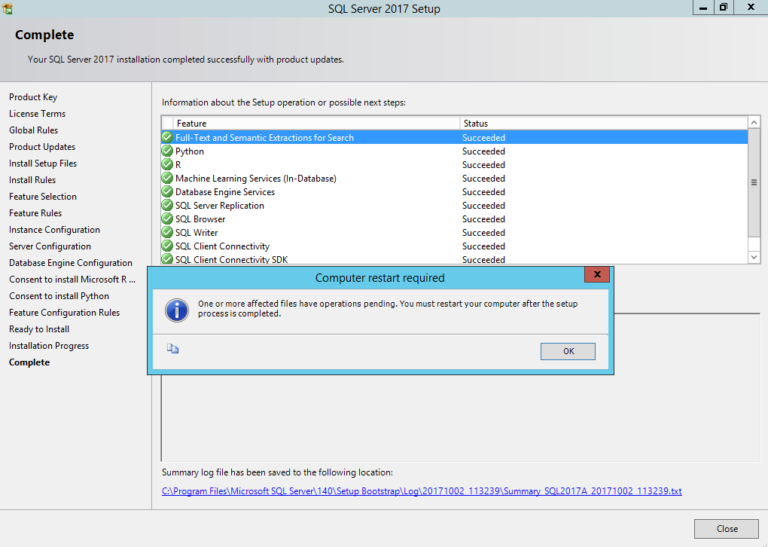Click Feature Selection step in sidebar
This screenshot has height=547, width=768.
[43, 196]
